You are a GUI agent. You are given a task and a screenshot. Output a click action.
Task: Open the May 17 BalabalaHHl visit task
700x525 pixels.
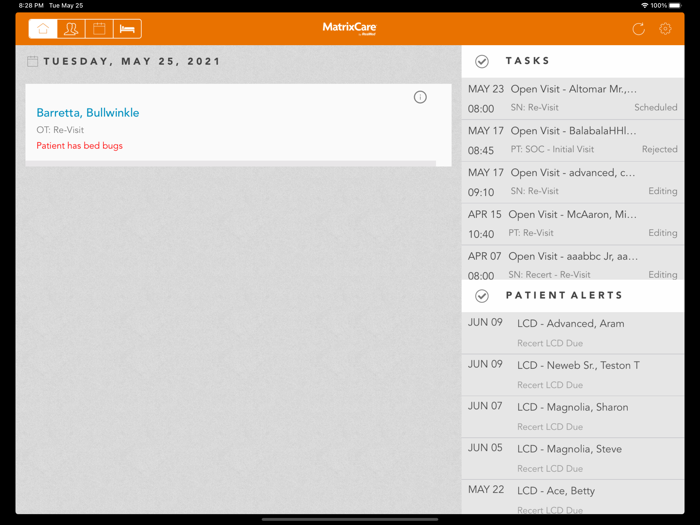point(573,141)
